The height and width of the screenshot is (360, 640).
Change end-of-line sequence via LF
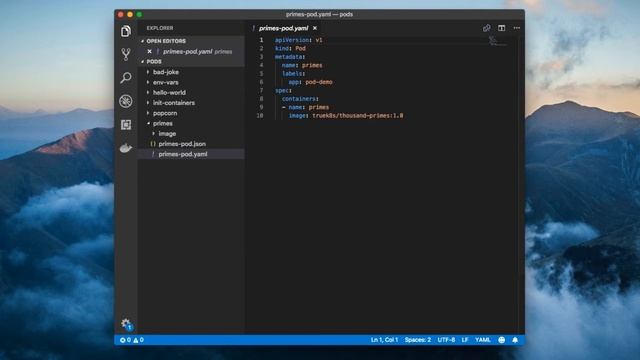point(465,340)
